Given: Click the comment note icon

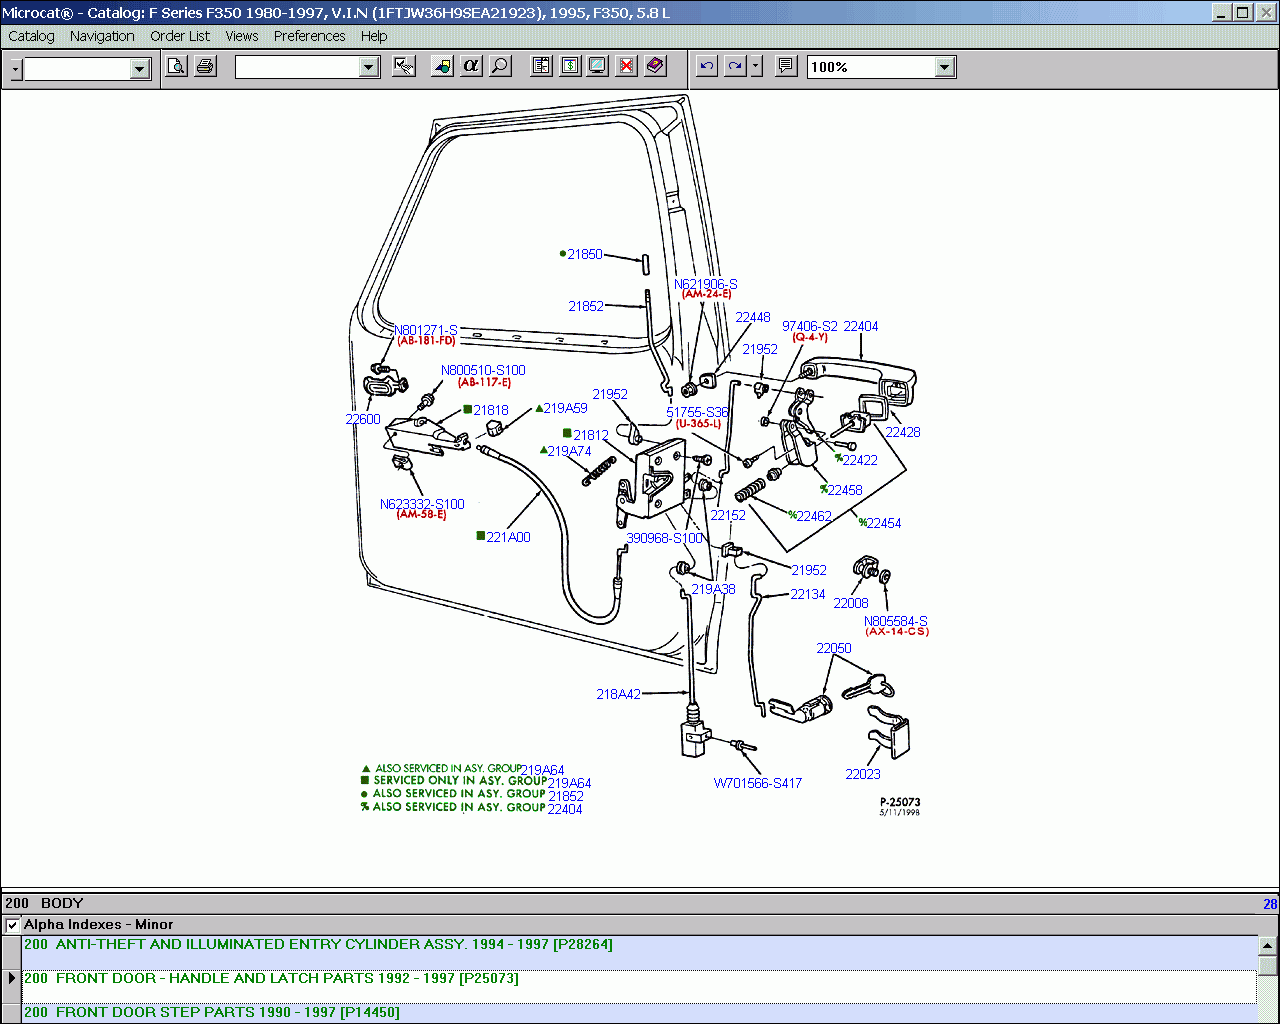Looking at the screenshot, I should coord(786,67).
